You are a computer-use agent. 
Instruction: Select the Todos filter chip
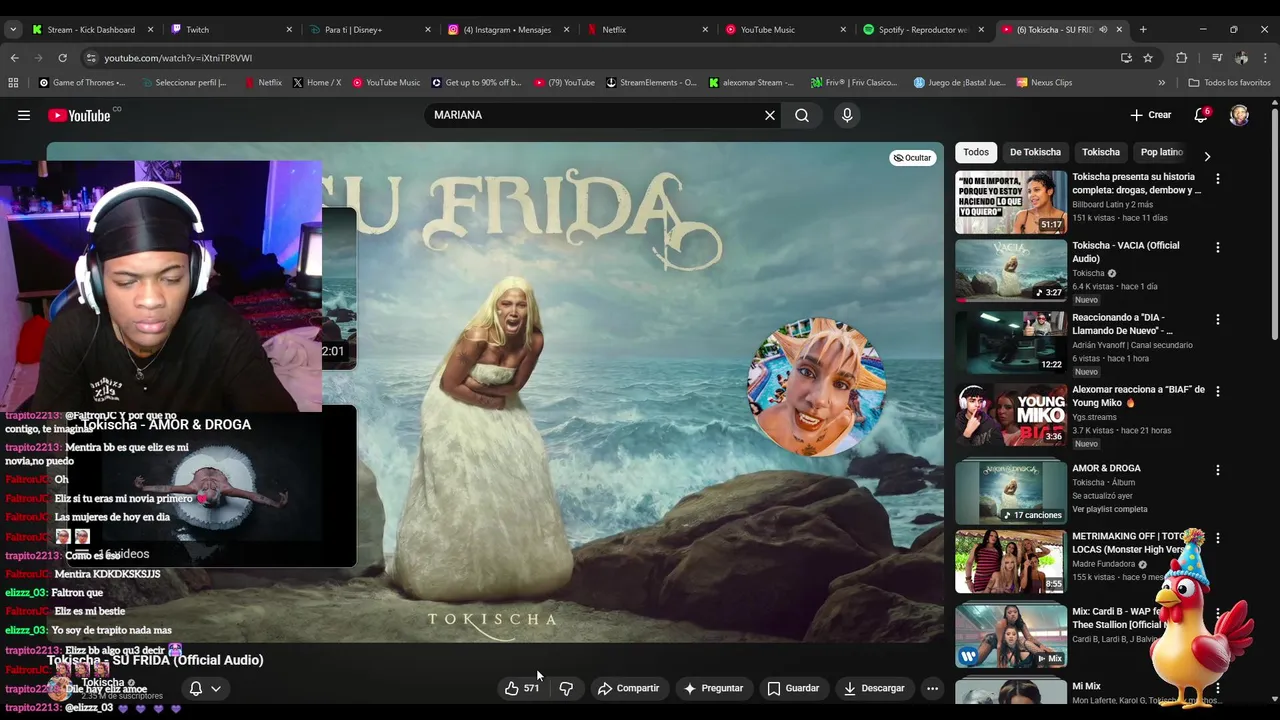976,152
